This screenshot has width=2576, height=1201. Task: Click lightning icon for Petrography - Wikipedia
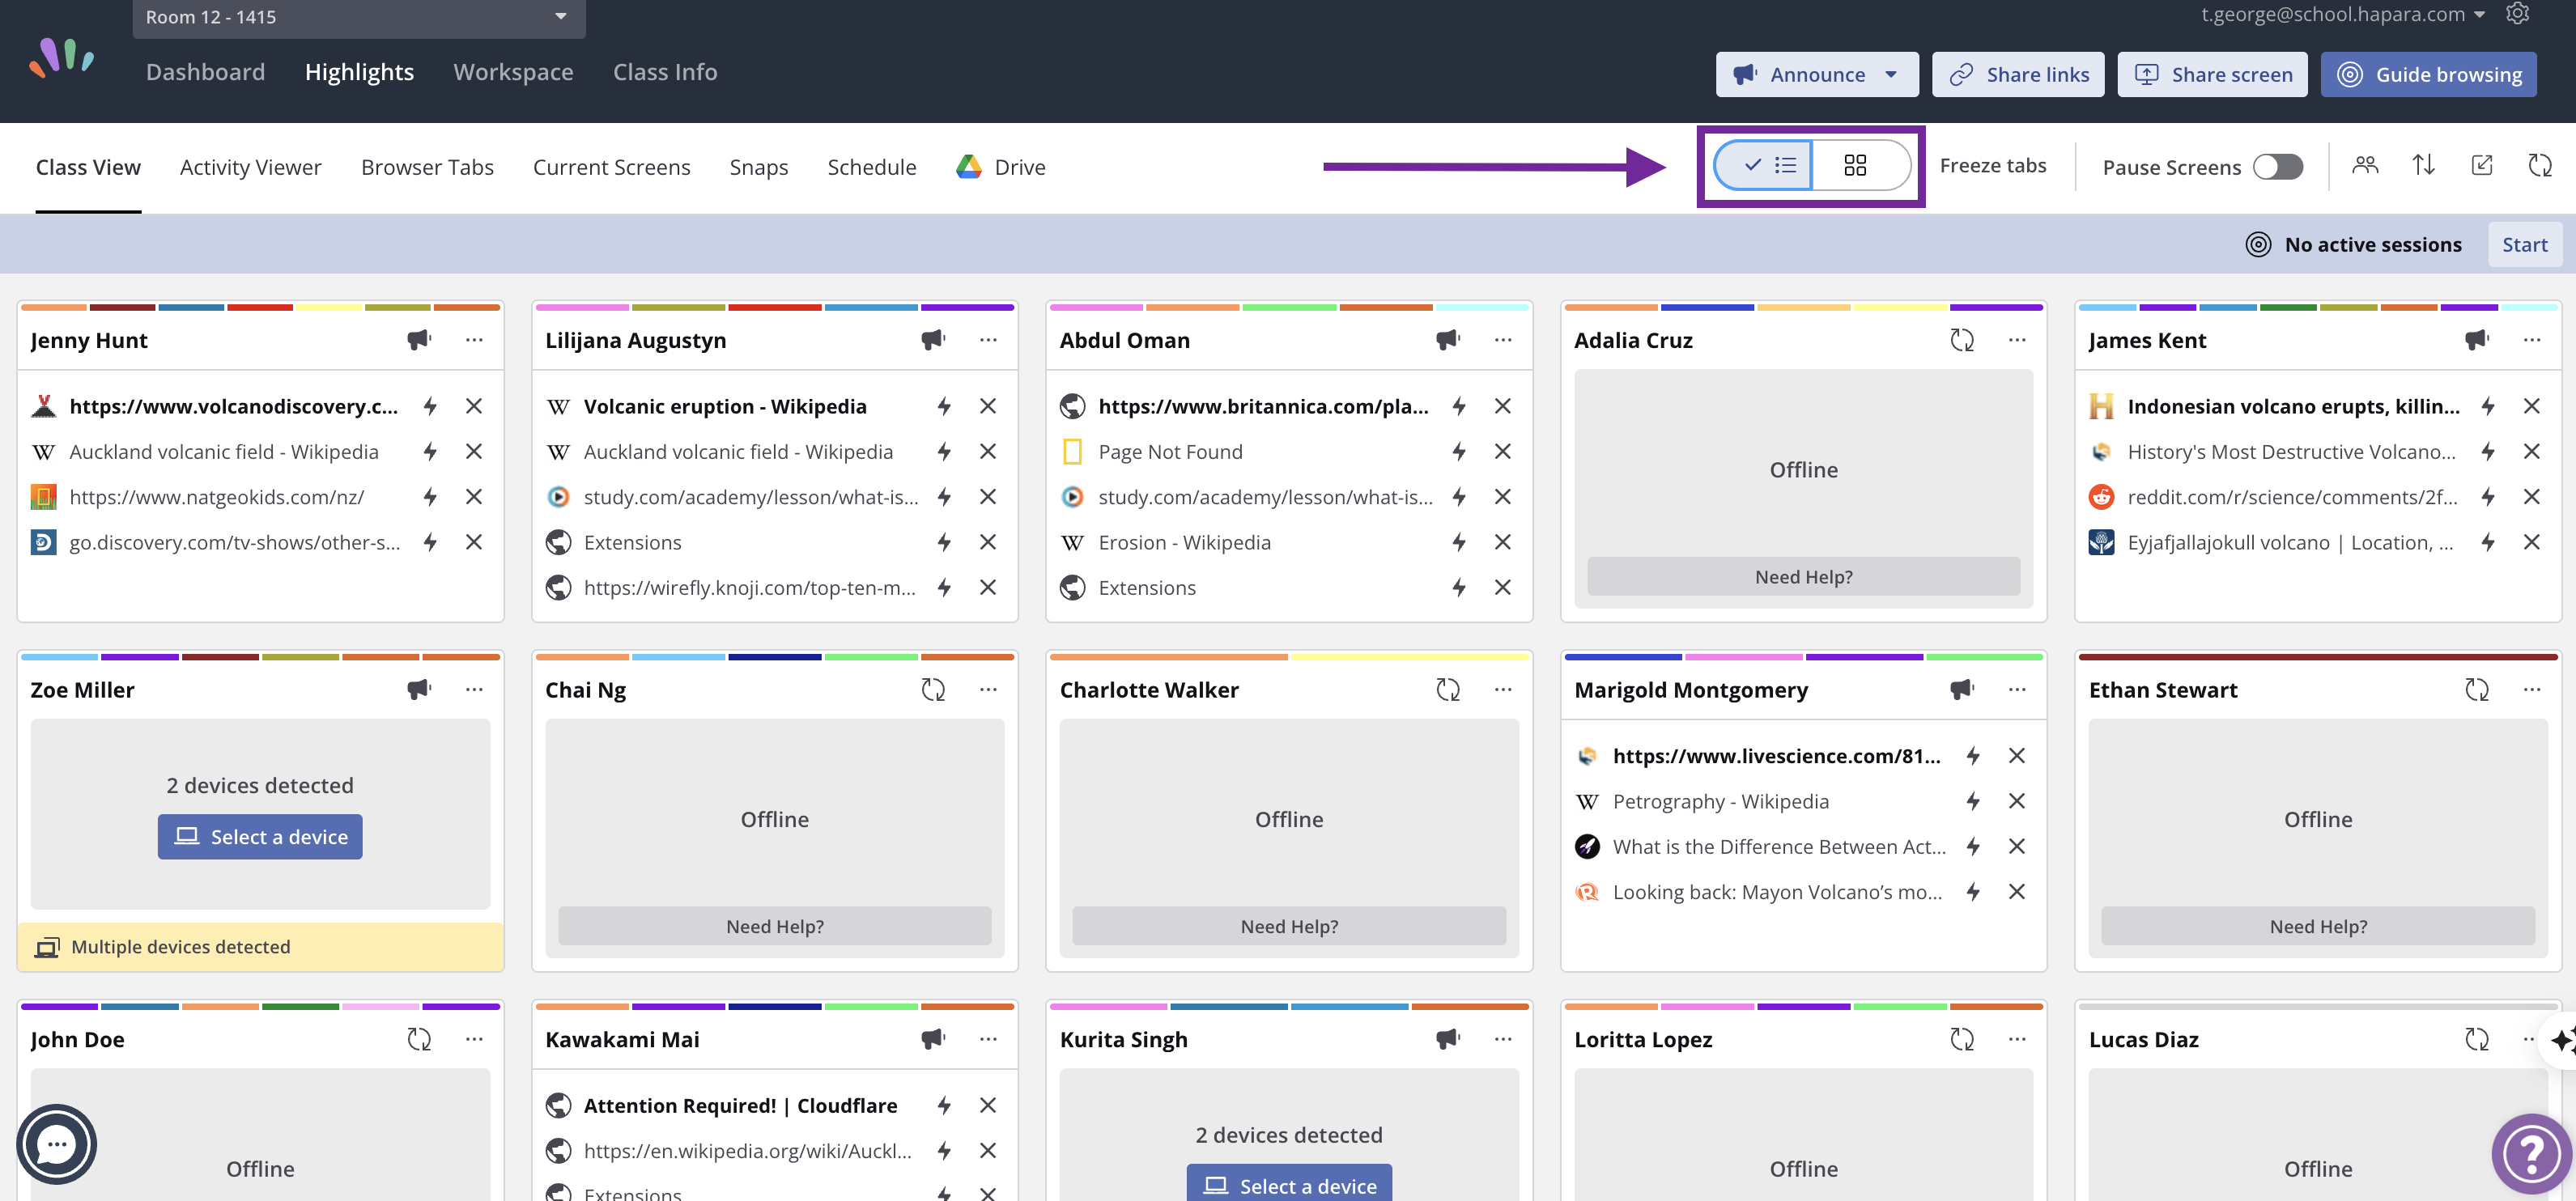point(1973,801)
